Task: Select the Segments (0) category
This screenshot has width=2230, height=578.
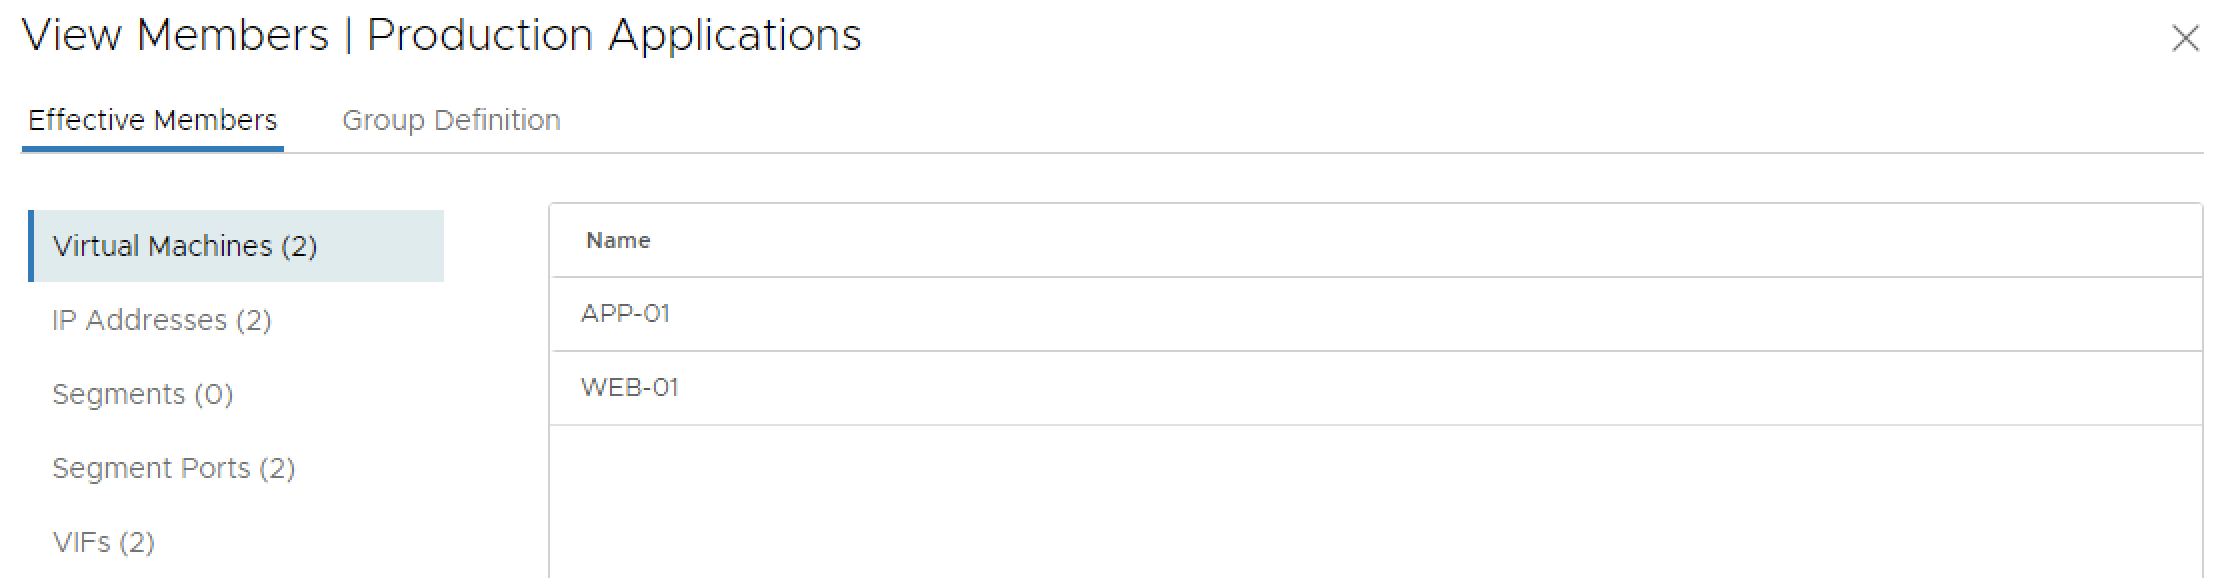Action: (142, 394)
